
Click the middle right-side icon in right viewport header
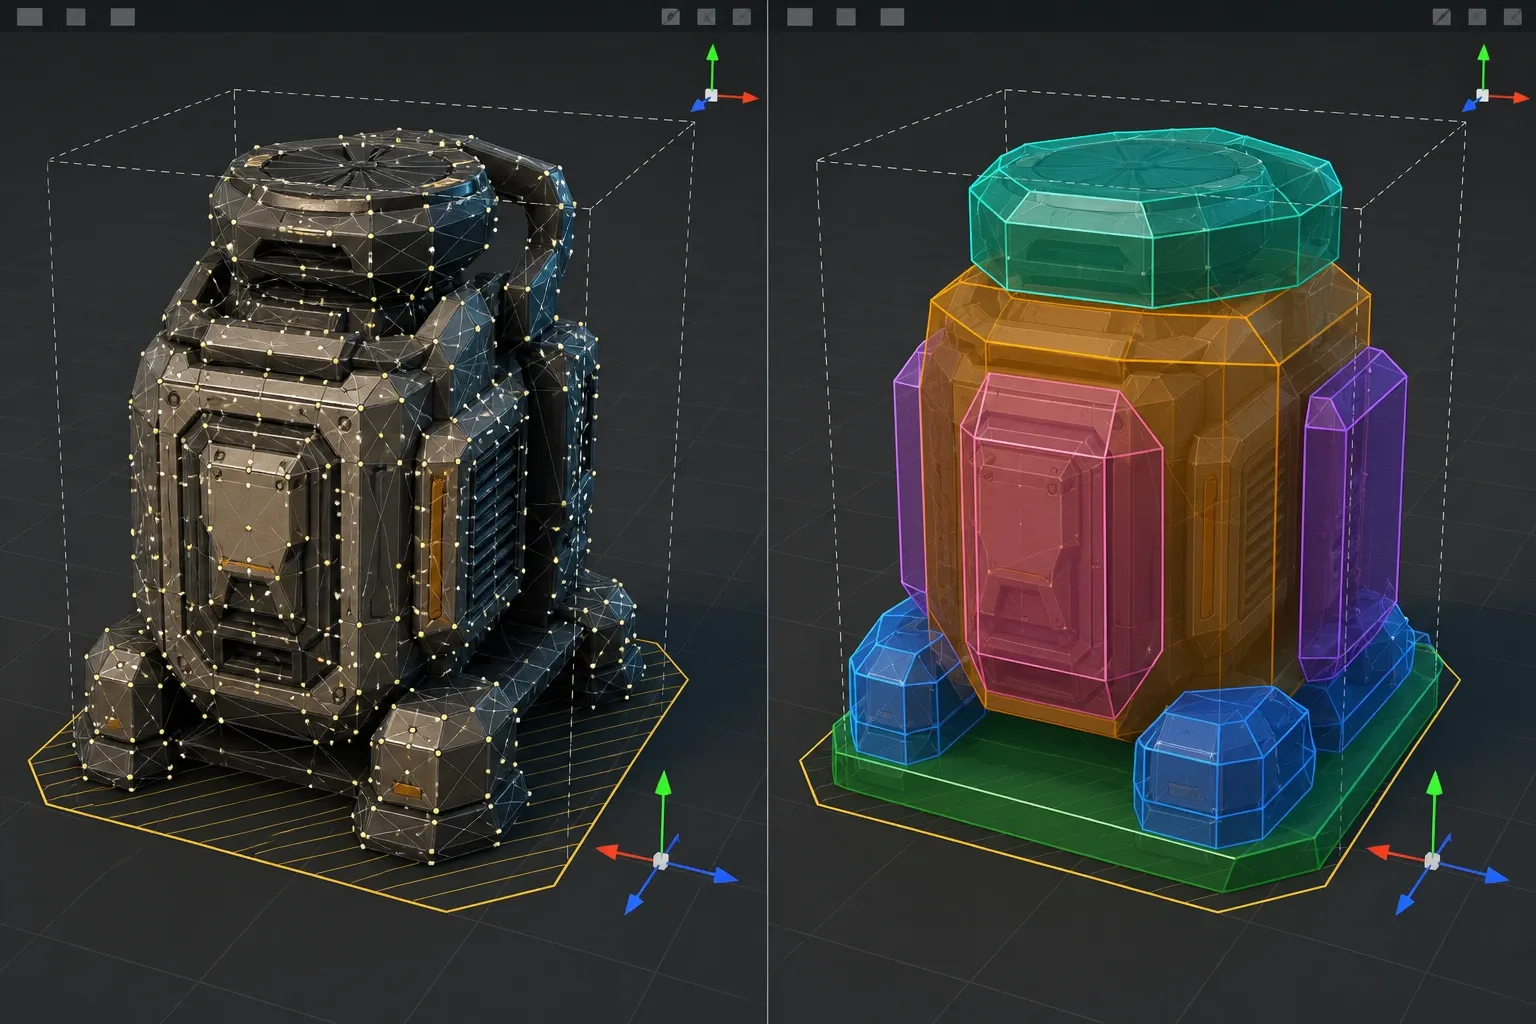tap(1476, 17)
